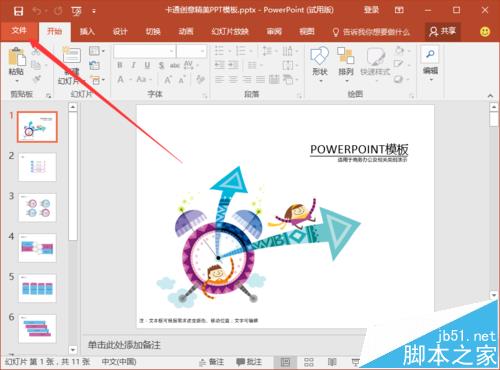The image size is (500, 370).
Task: Click the Increase List Level icon
Action: [x=233, y=65]
